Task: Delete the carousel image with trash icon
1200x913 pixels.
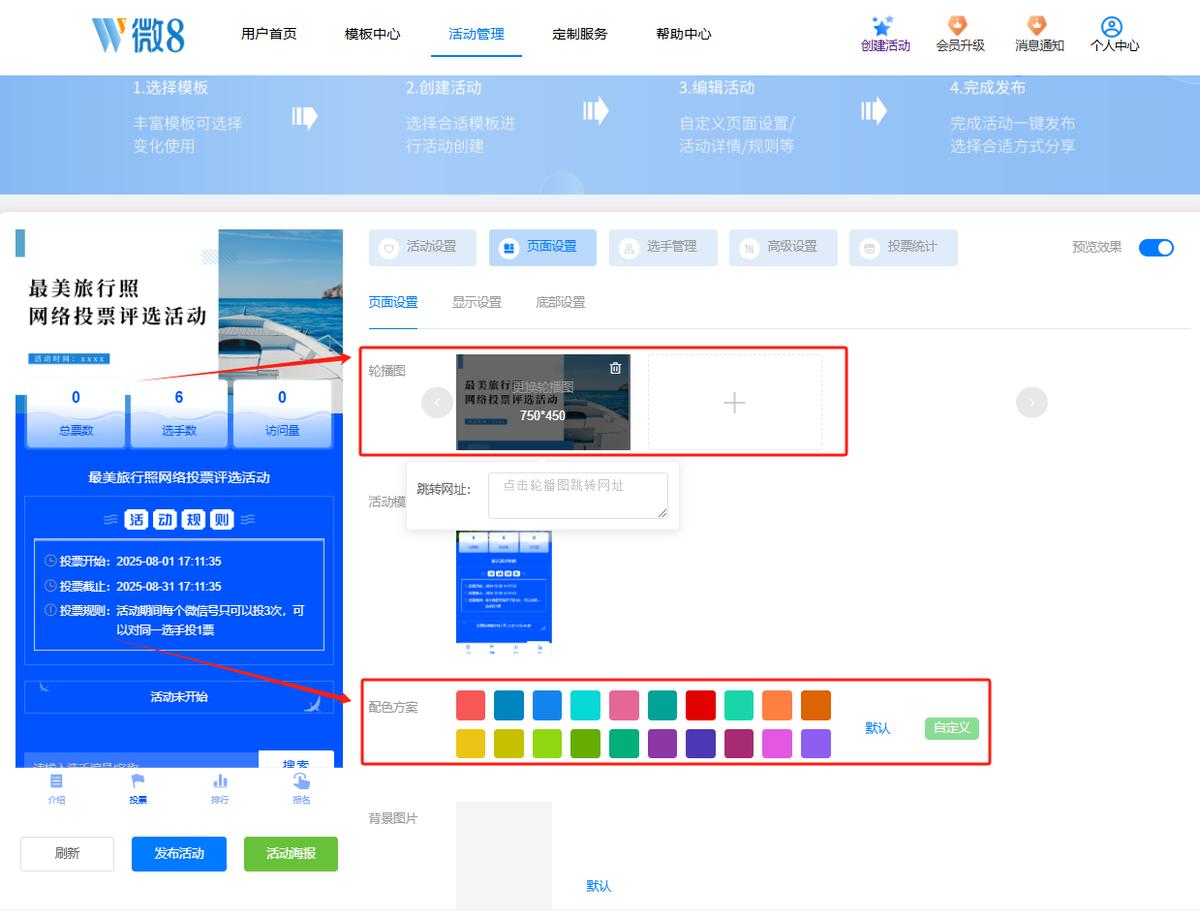Action: (615, 368)
